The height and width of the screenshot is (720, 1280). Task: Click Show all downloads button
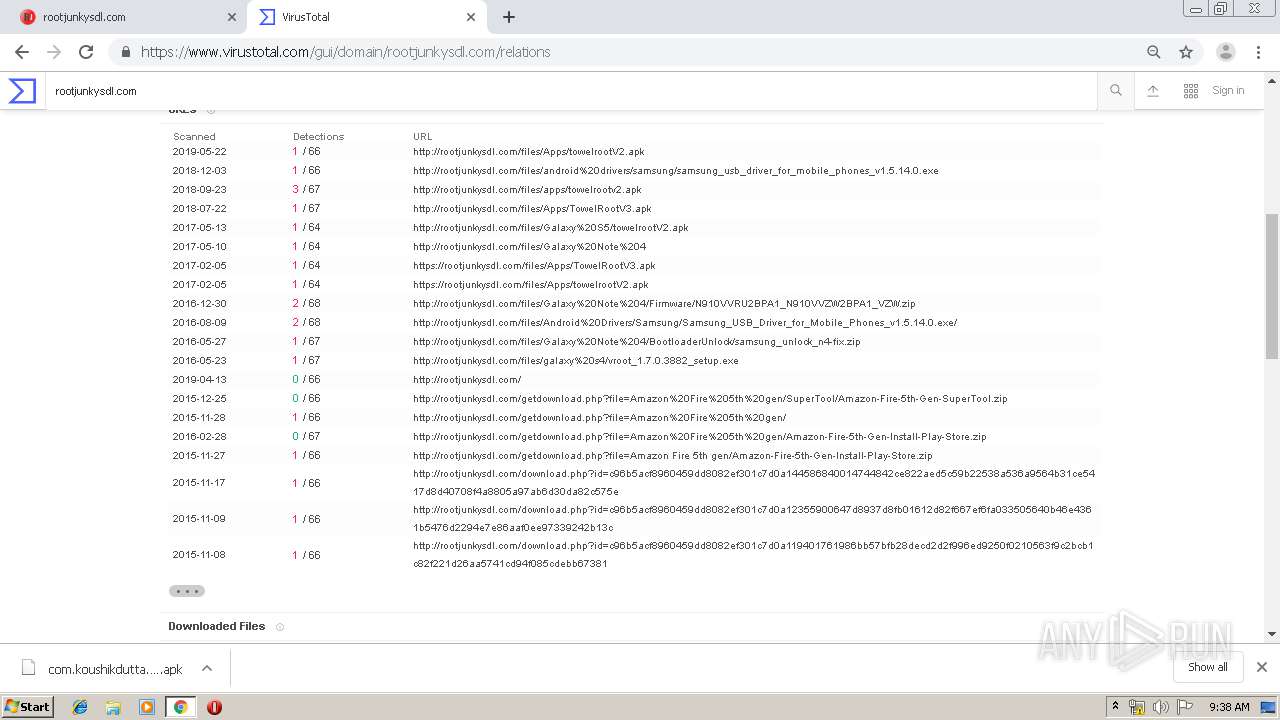tap(1207, 667)
